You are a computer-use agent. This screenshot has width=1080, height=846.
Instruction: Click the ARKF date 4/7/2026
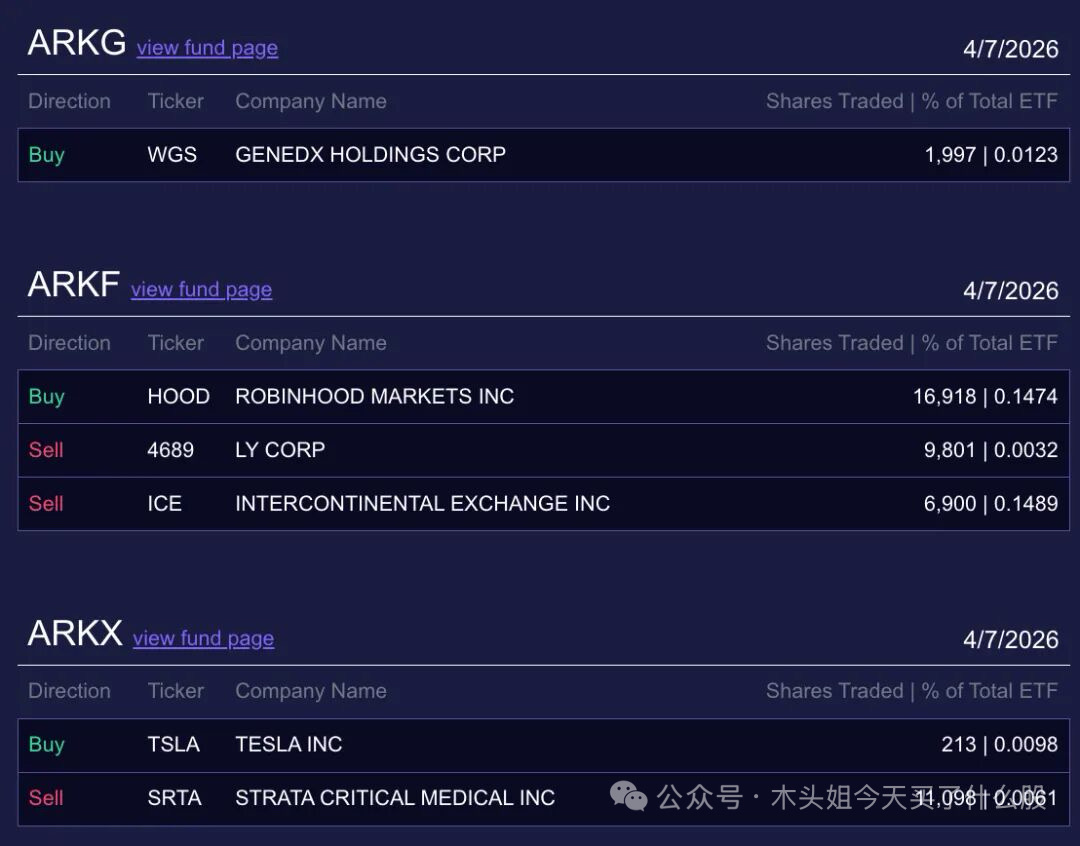(x=1010, y=291)
